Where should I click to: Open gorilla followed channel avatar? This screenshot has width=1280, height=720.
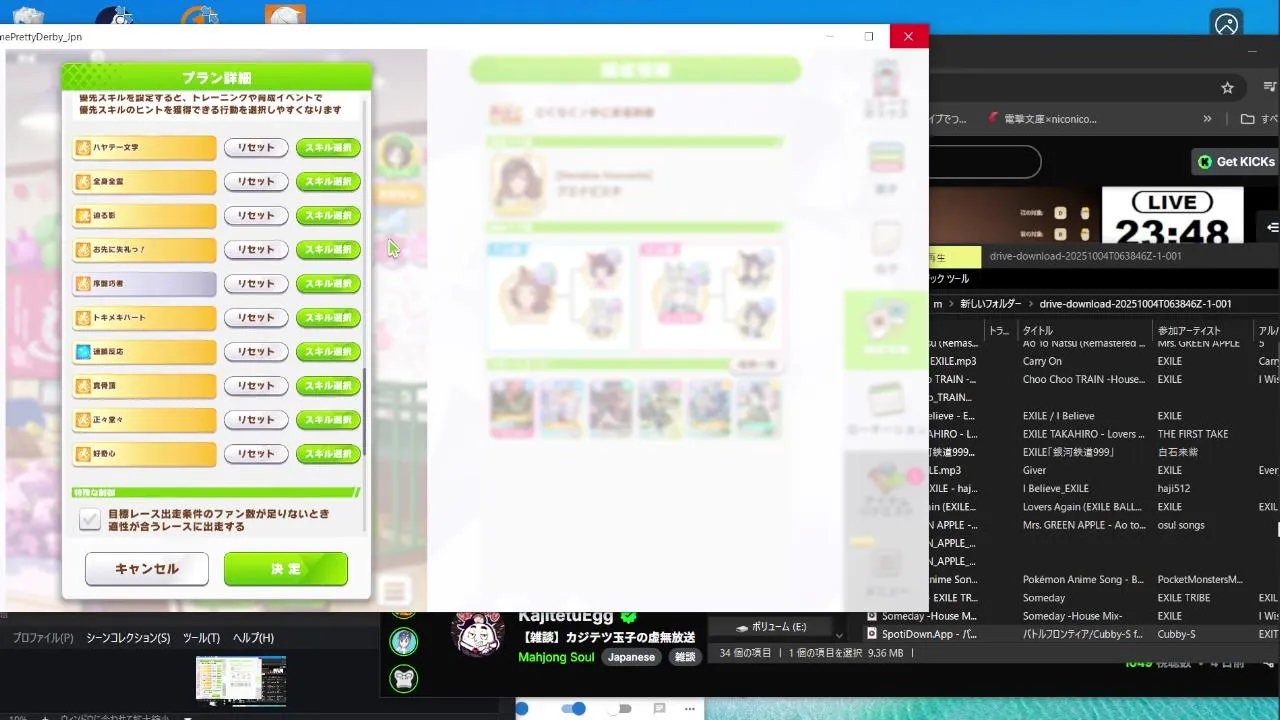(404, 679)
